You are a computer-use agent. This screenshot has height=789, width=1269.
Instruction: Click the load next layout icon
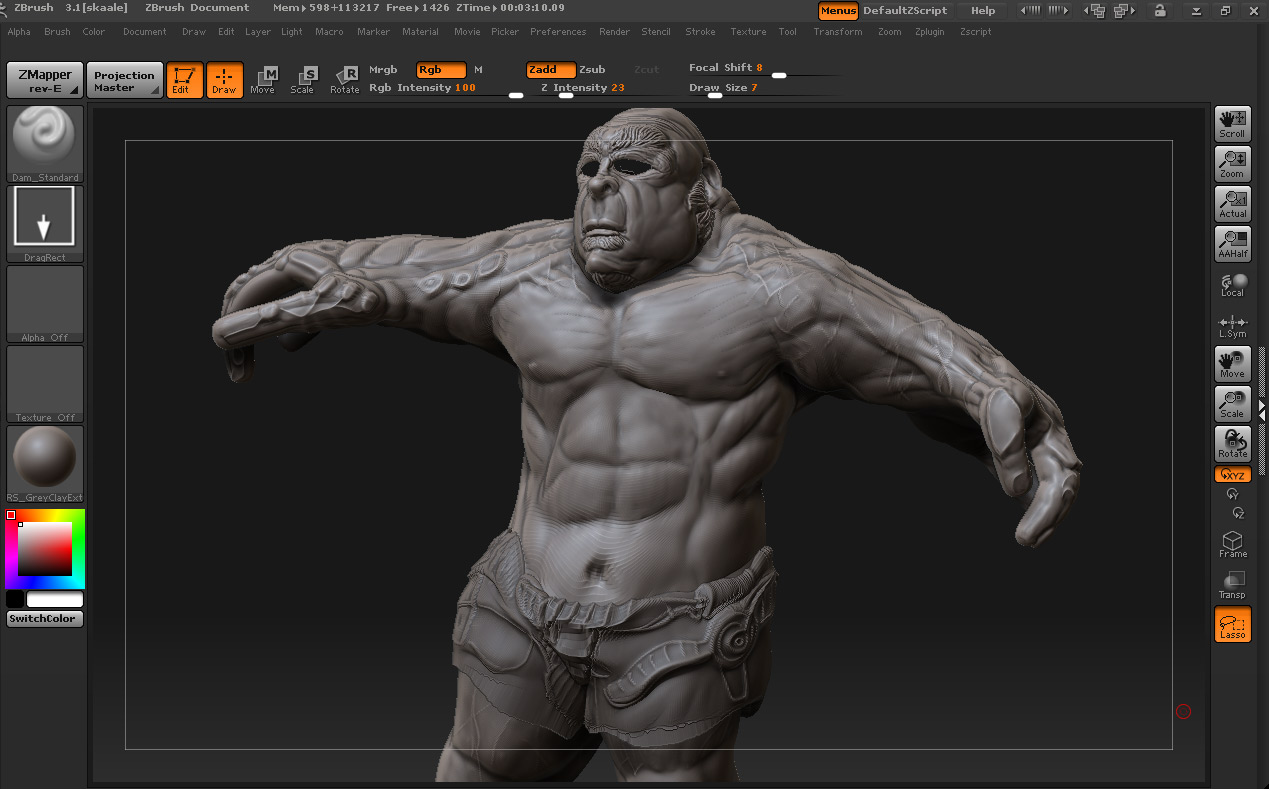(x=1123, y=11)
